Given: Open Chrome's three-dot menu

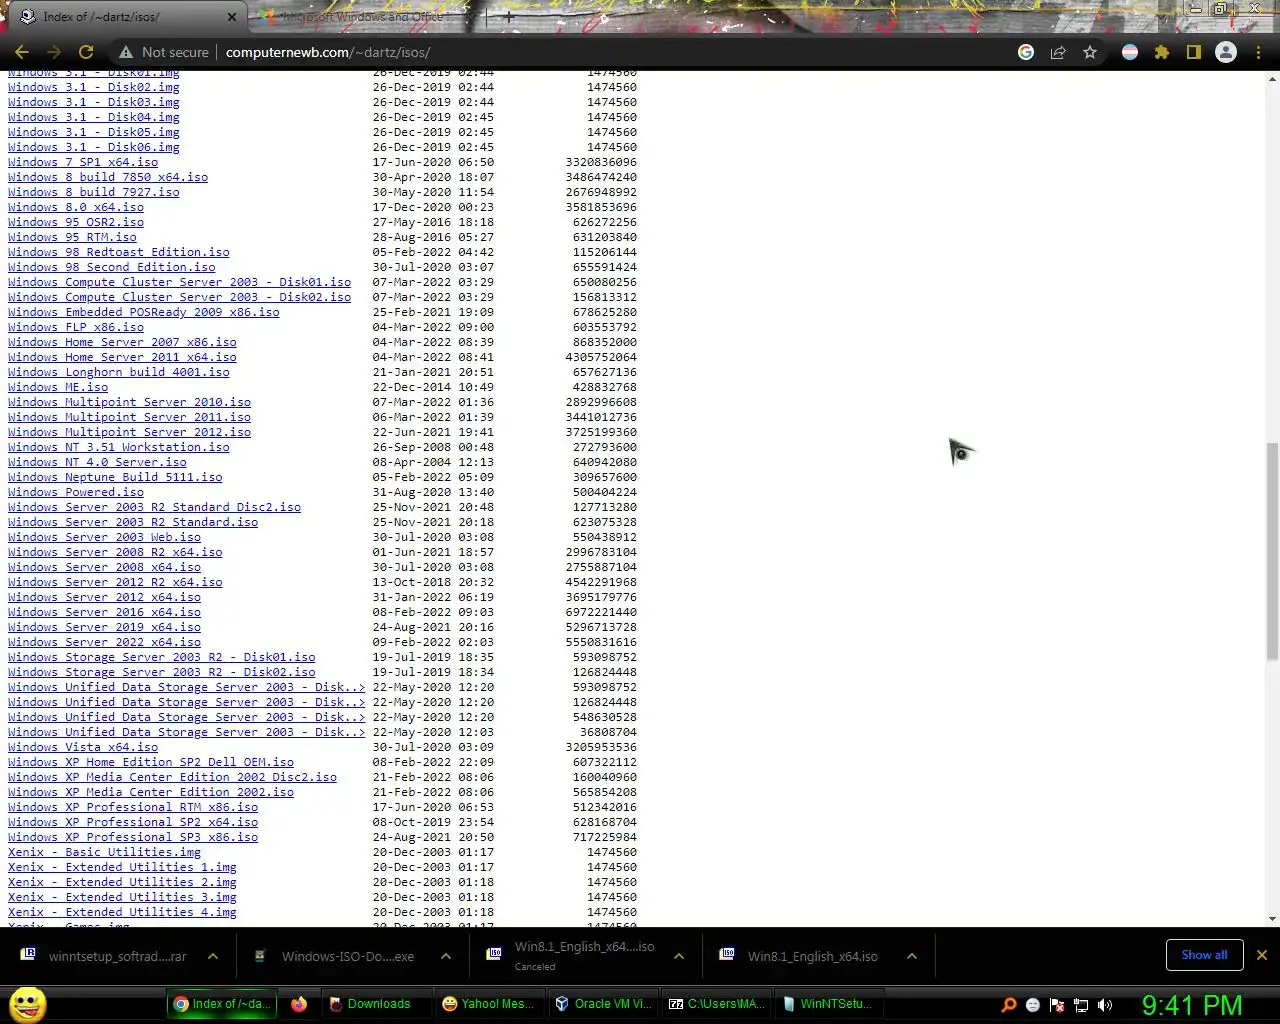Looking at the screenshot, I should (x=1258, y=52).
